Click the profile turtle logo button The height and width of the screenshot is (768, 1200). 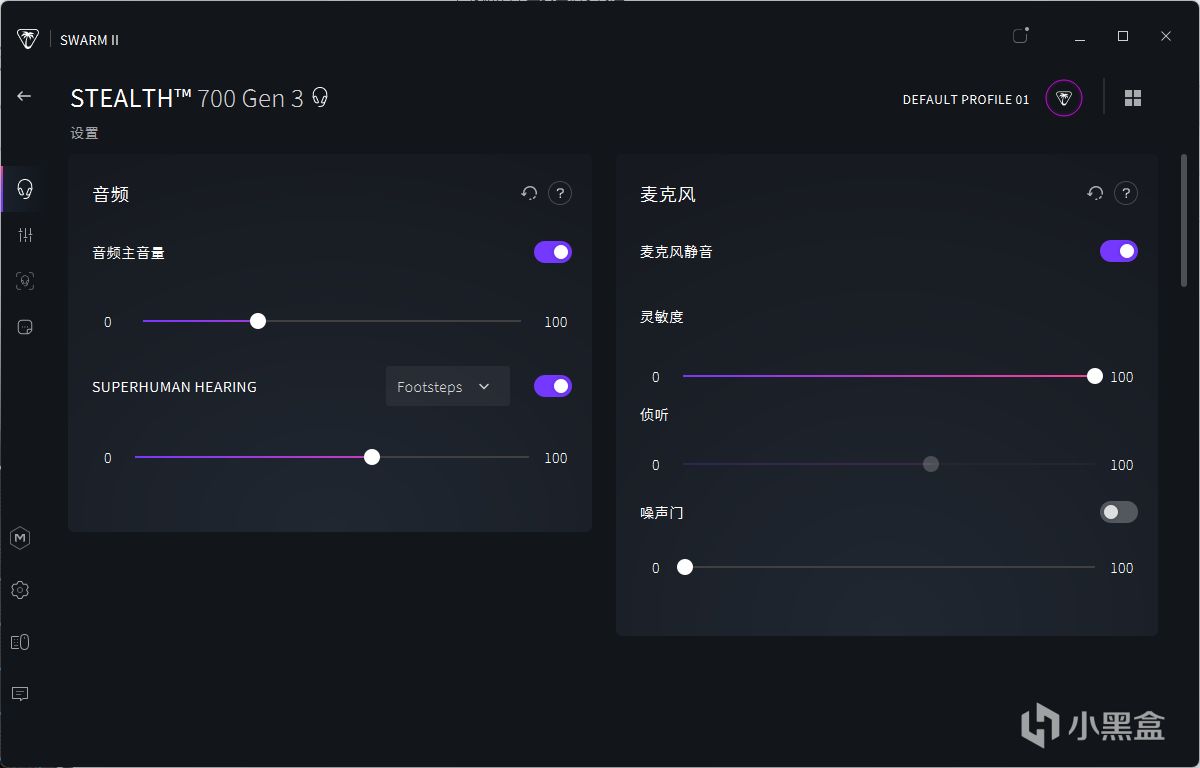coord(1063,98)
